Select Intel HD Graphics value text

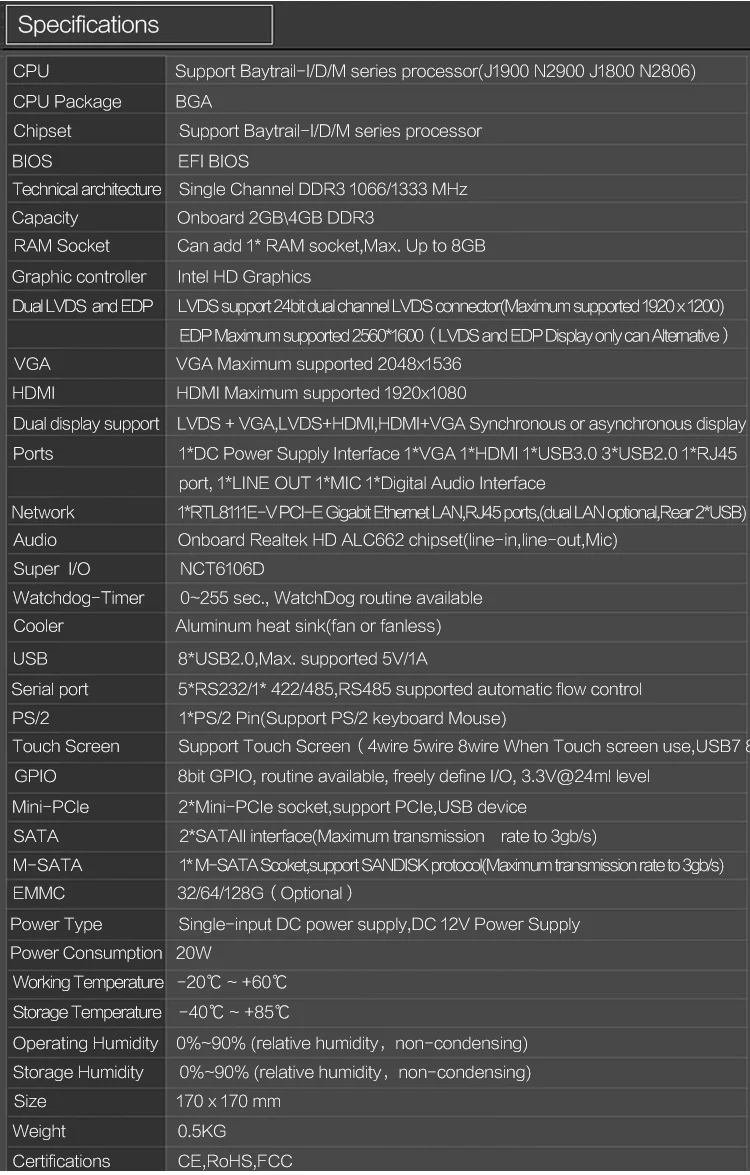pos(244,277)
